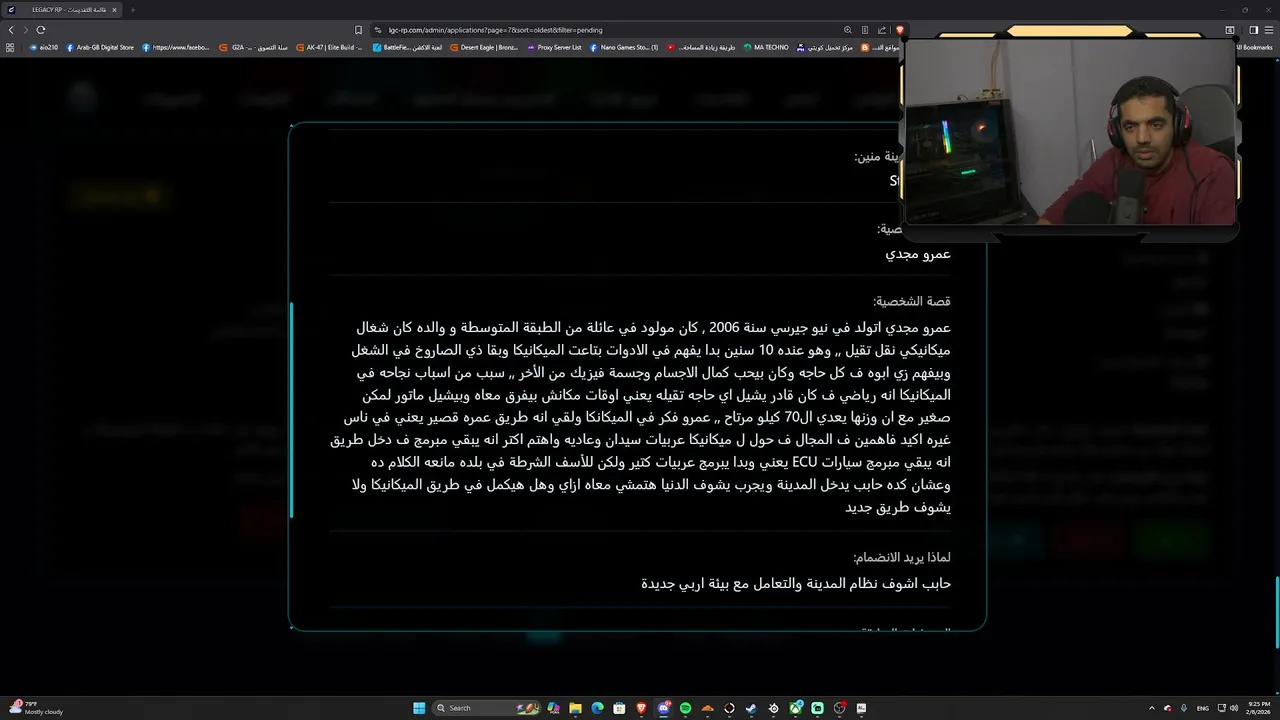Open Discord from taskbar
Viewport: 1280px width, 720px height.
click(663, 708)
